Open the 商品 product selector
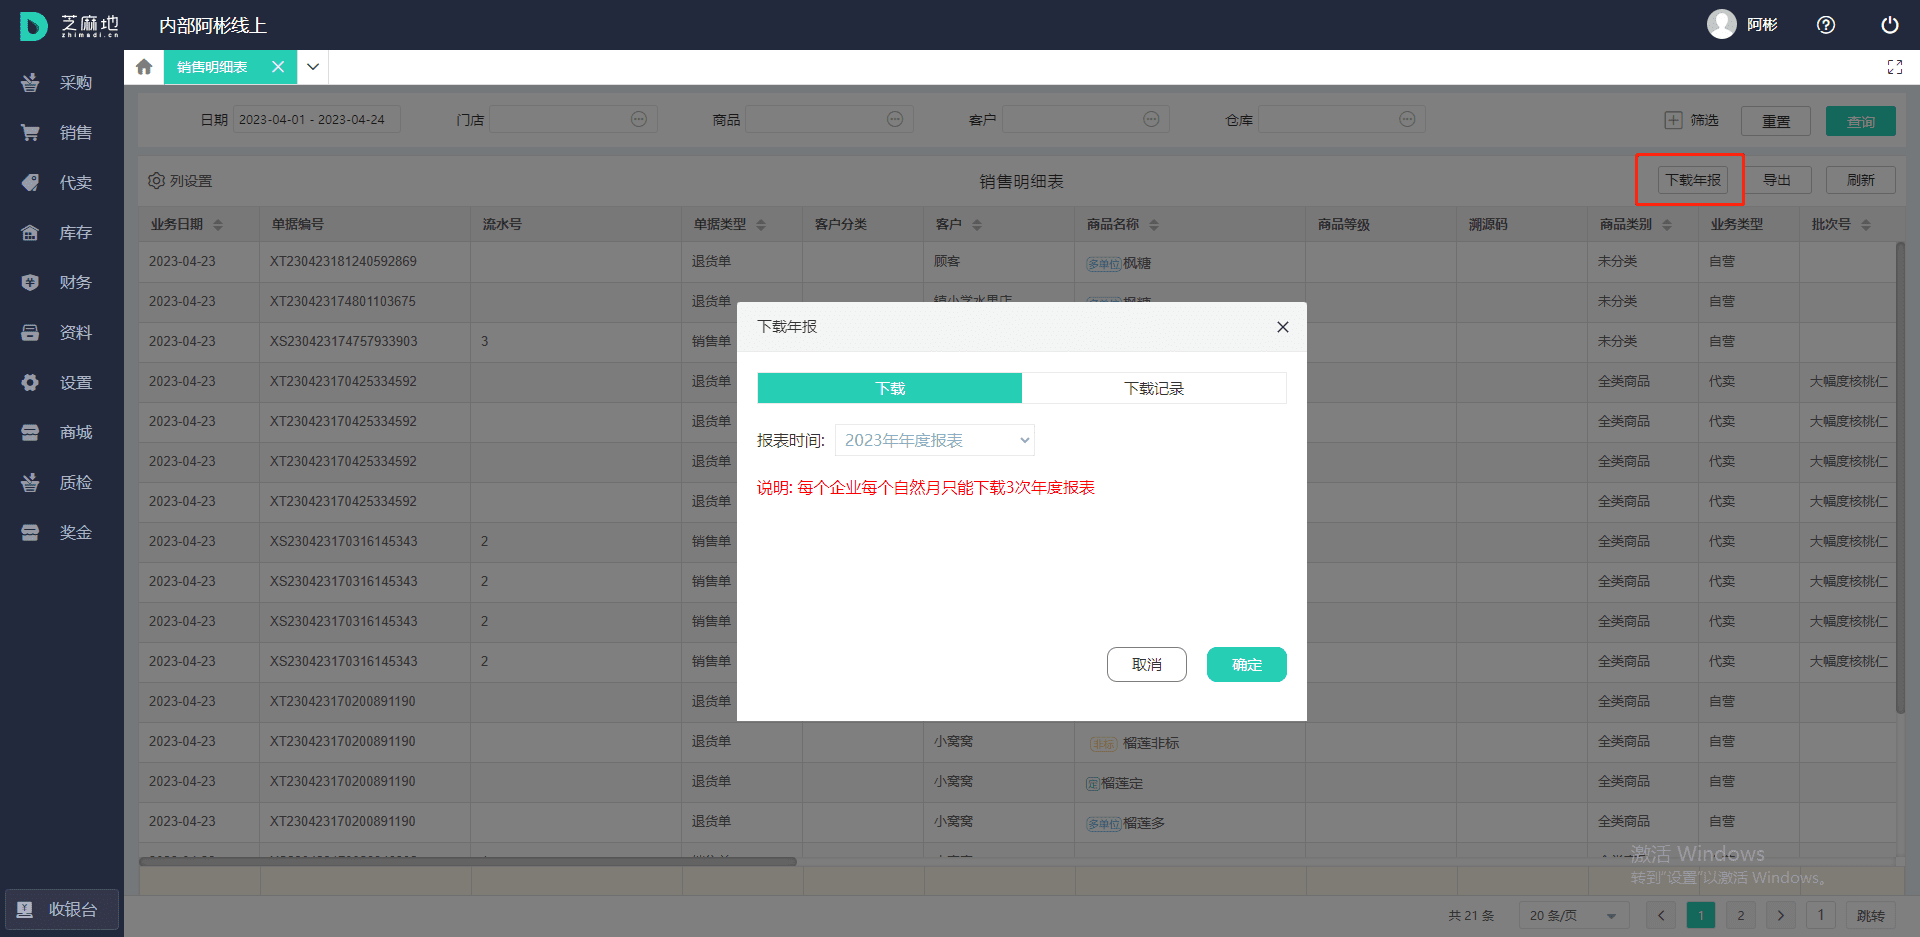 coord(829,119)
